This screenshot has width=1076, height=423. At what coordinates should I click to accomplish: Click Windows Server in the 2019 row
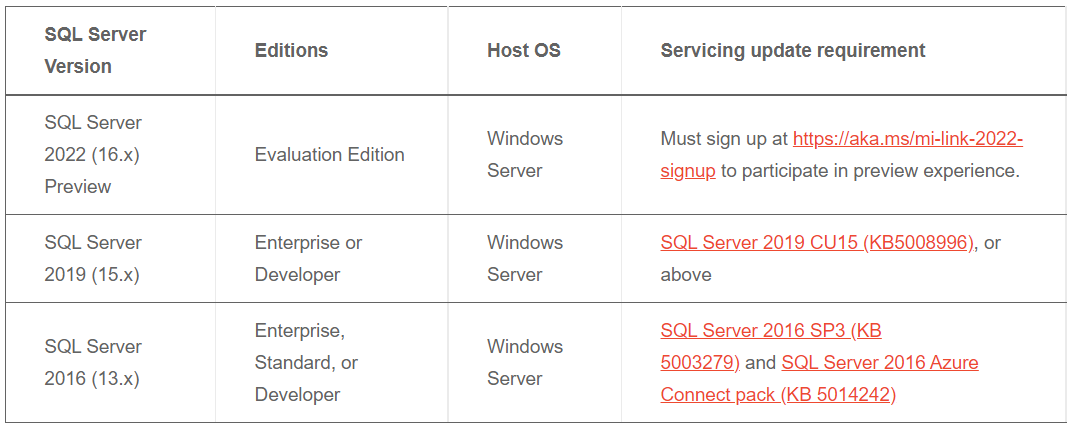[x=525, y=259]
